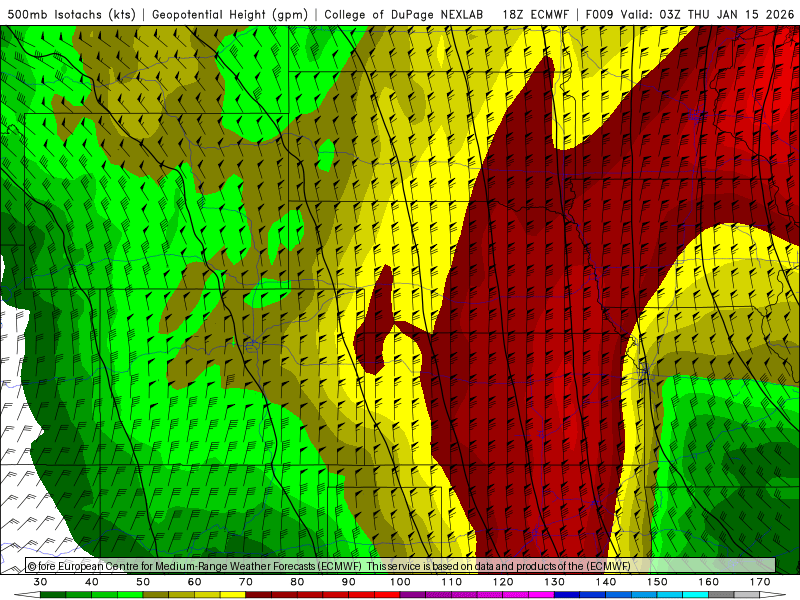
Task: Click the '70' color bar label
Action: [246, 582]
